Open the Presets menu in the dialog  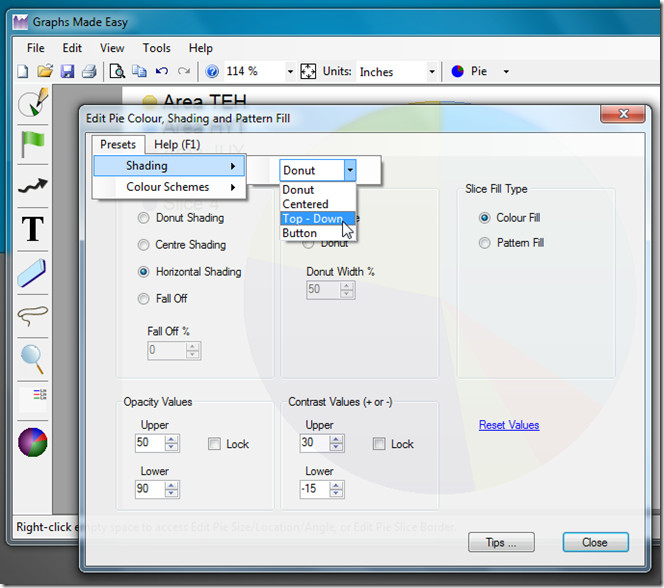[118, 145]
